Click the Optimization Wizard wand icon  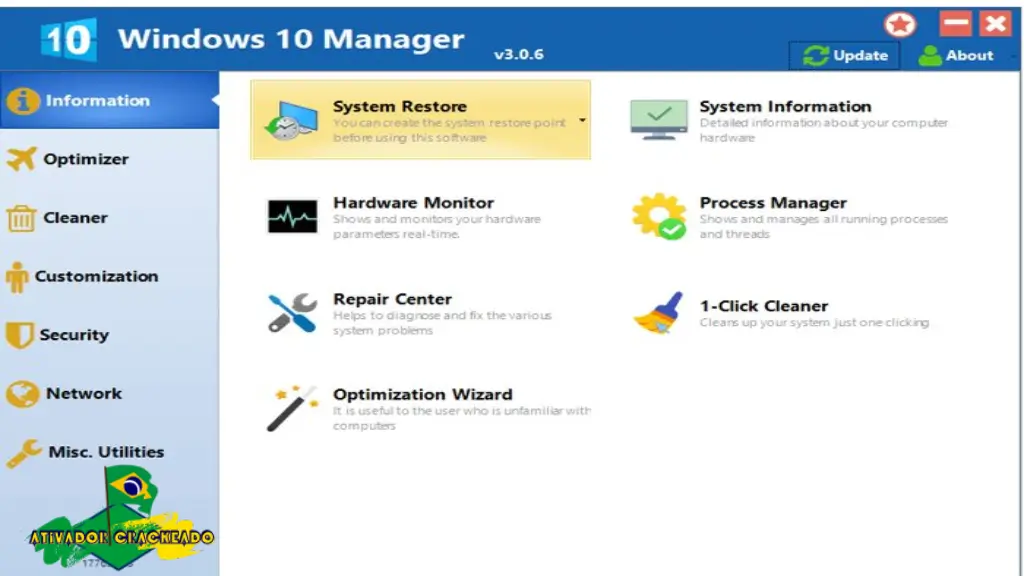click(x=292, y=408)
